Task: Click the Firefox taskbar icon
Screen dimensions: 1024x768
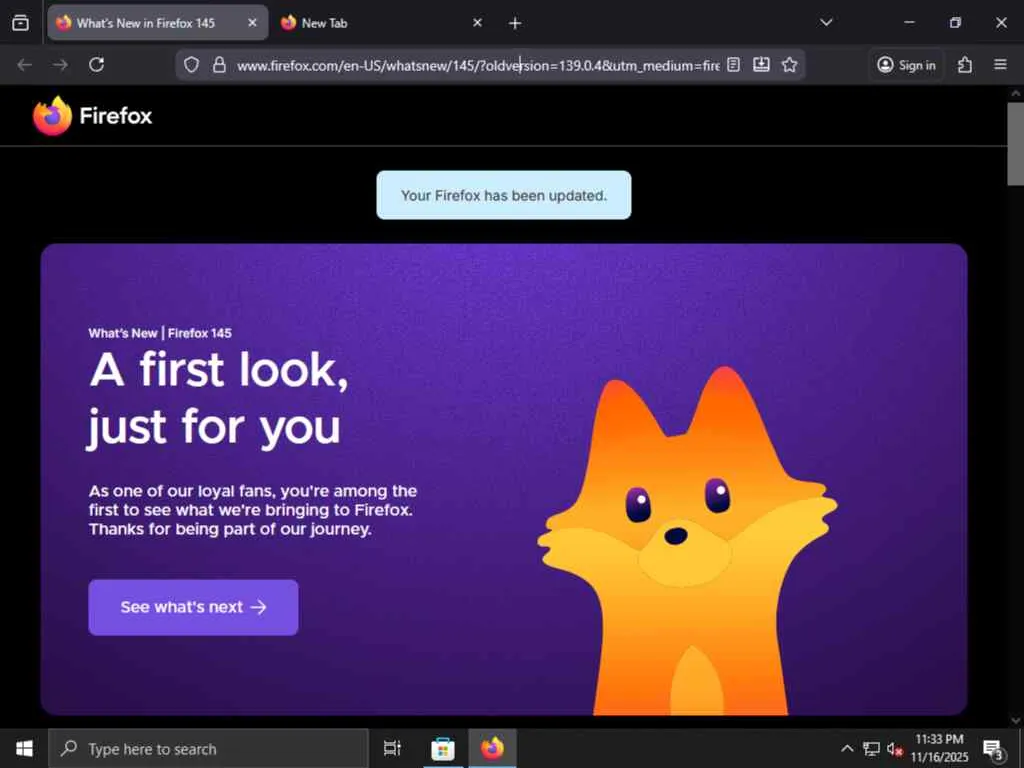Action: point(492,748)
